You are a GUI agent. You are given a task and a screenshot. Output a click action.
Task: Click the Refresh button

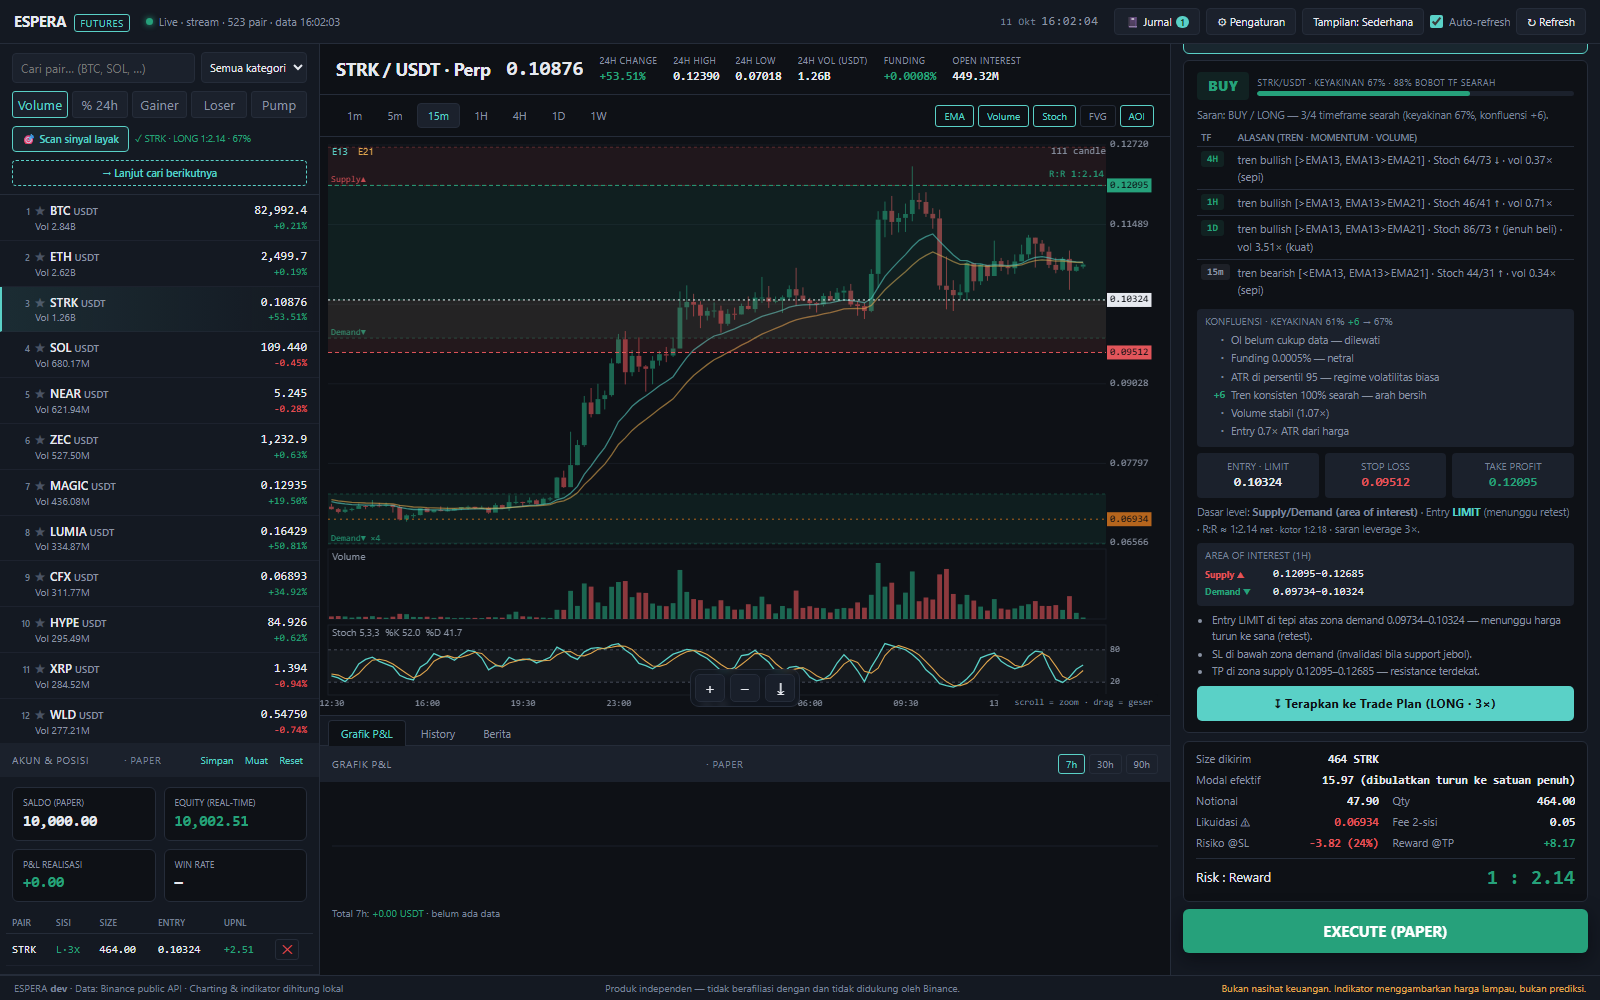click(x=1551, y=22)
